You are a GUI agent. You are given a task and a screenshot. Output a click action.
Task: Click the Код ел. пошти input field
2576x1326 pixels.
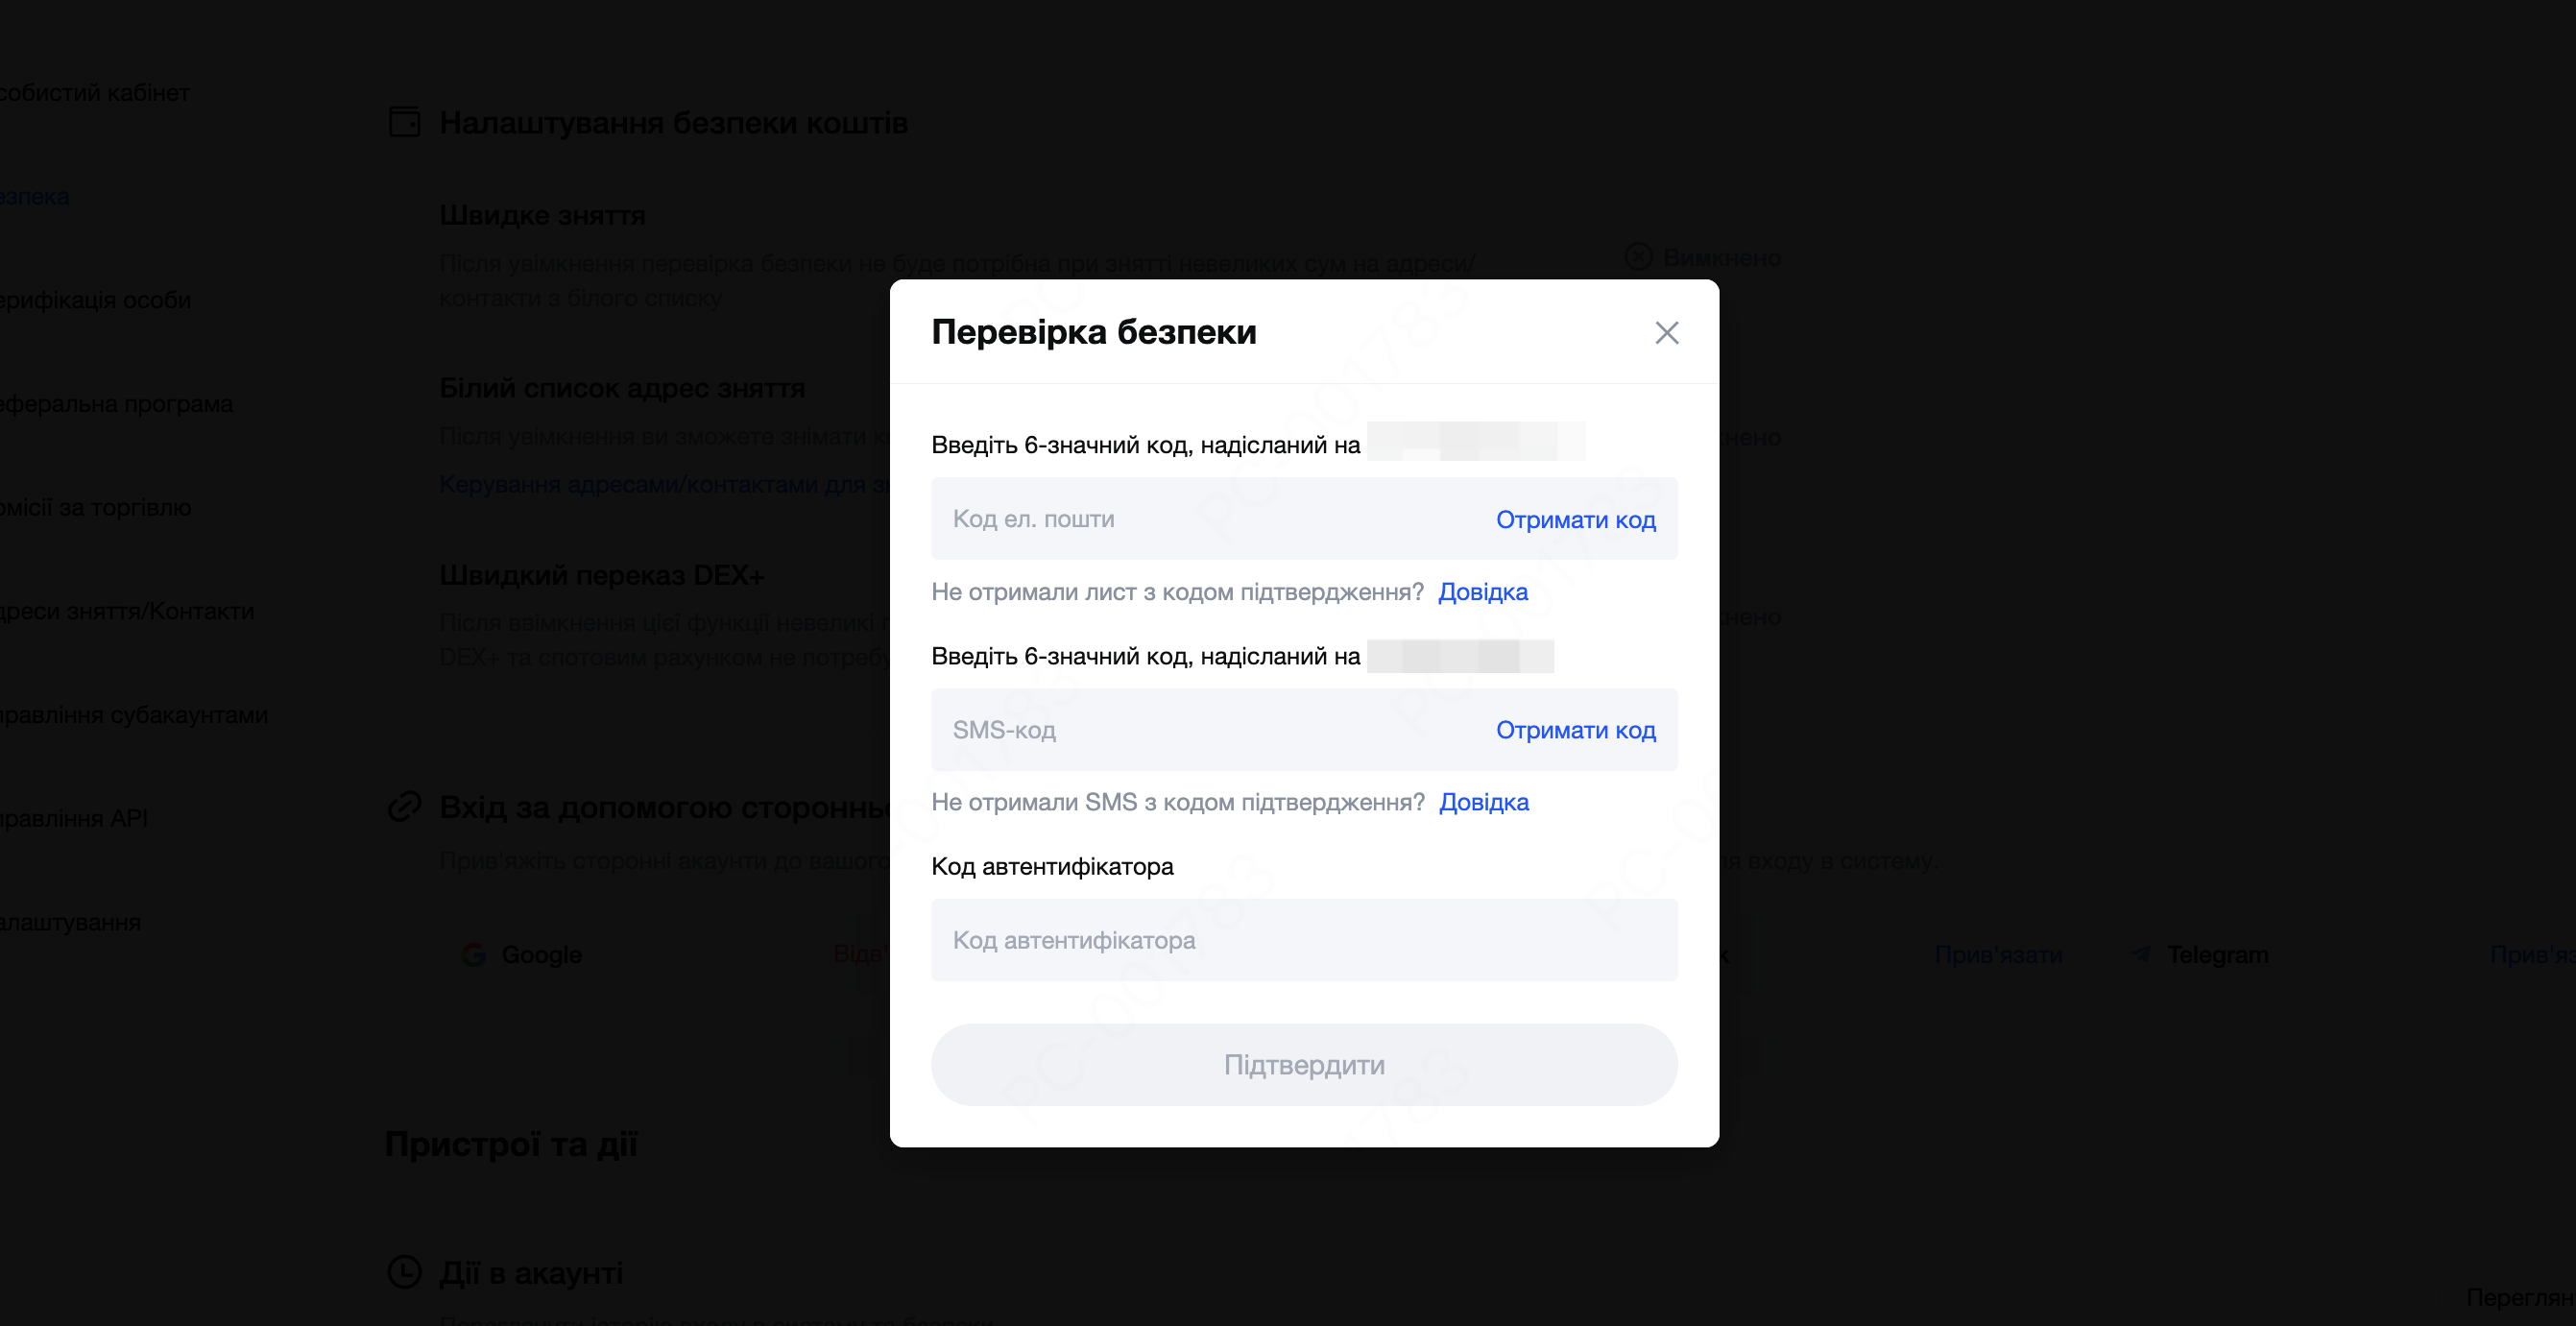point(1304,519)
